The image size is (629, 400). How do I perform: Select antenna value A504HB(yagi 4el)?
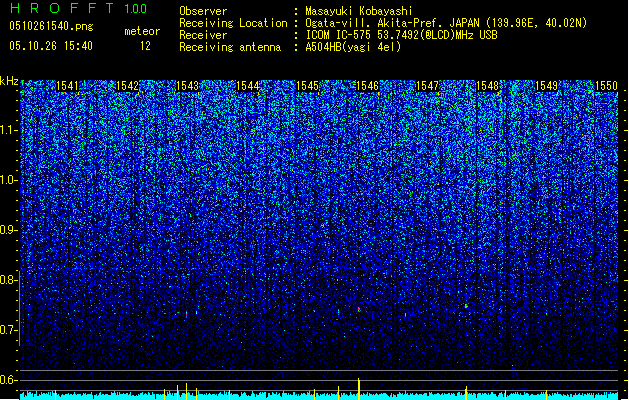pyautogui.click(x=353, y=47)
